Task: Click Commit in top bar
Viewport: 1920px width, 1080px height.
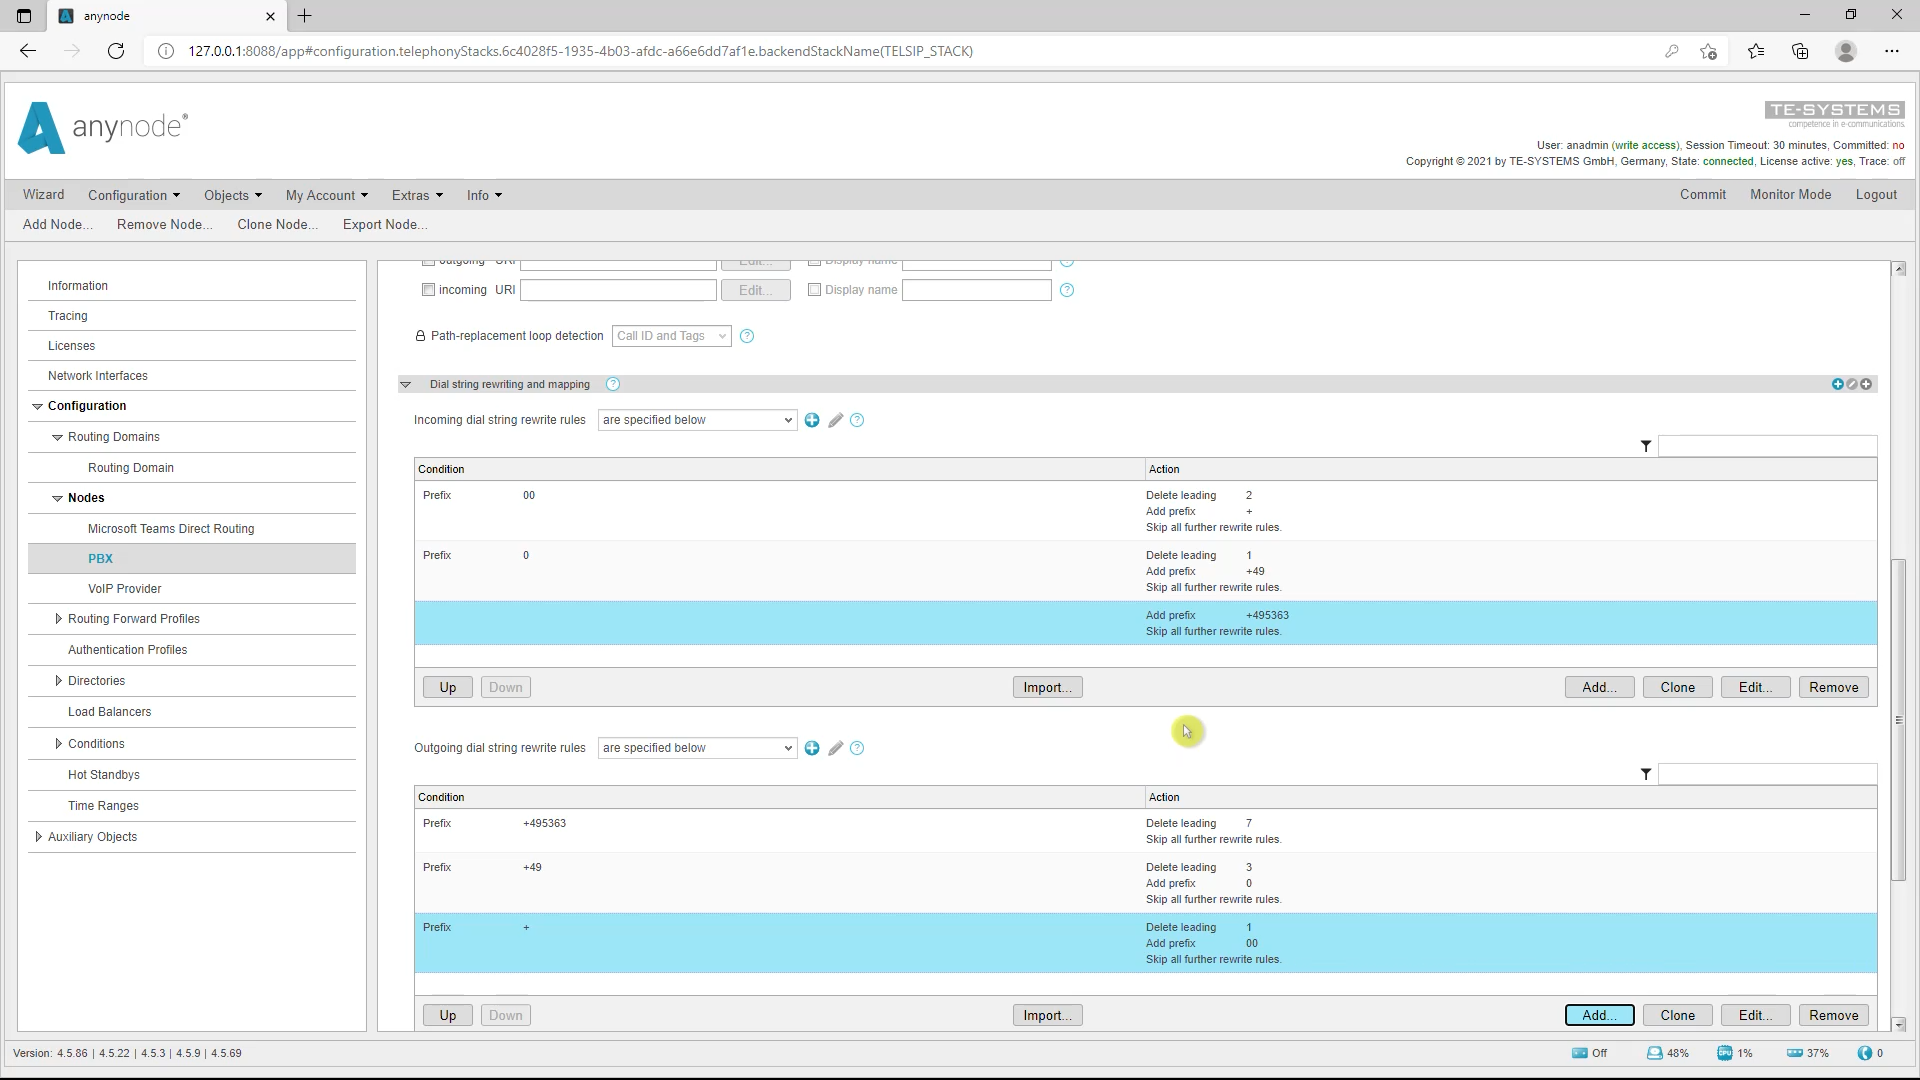Action: click(x=1703, y=195)
